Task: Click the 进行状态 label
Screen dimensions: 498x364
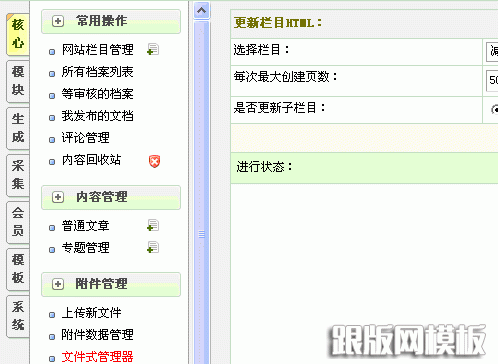Action: [264, 167]
